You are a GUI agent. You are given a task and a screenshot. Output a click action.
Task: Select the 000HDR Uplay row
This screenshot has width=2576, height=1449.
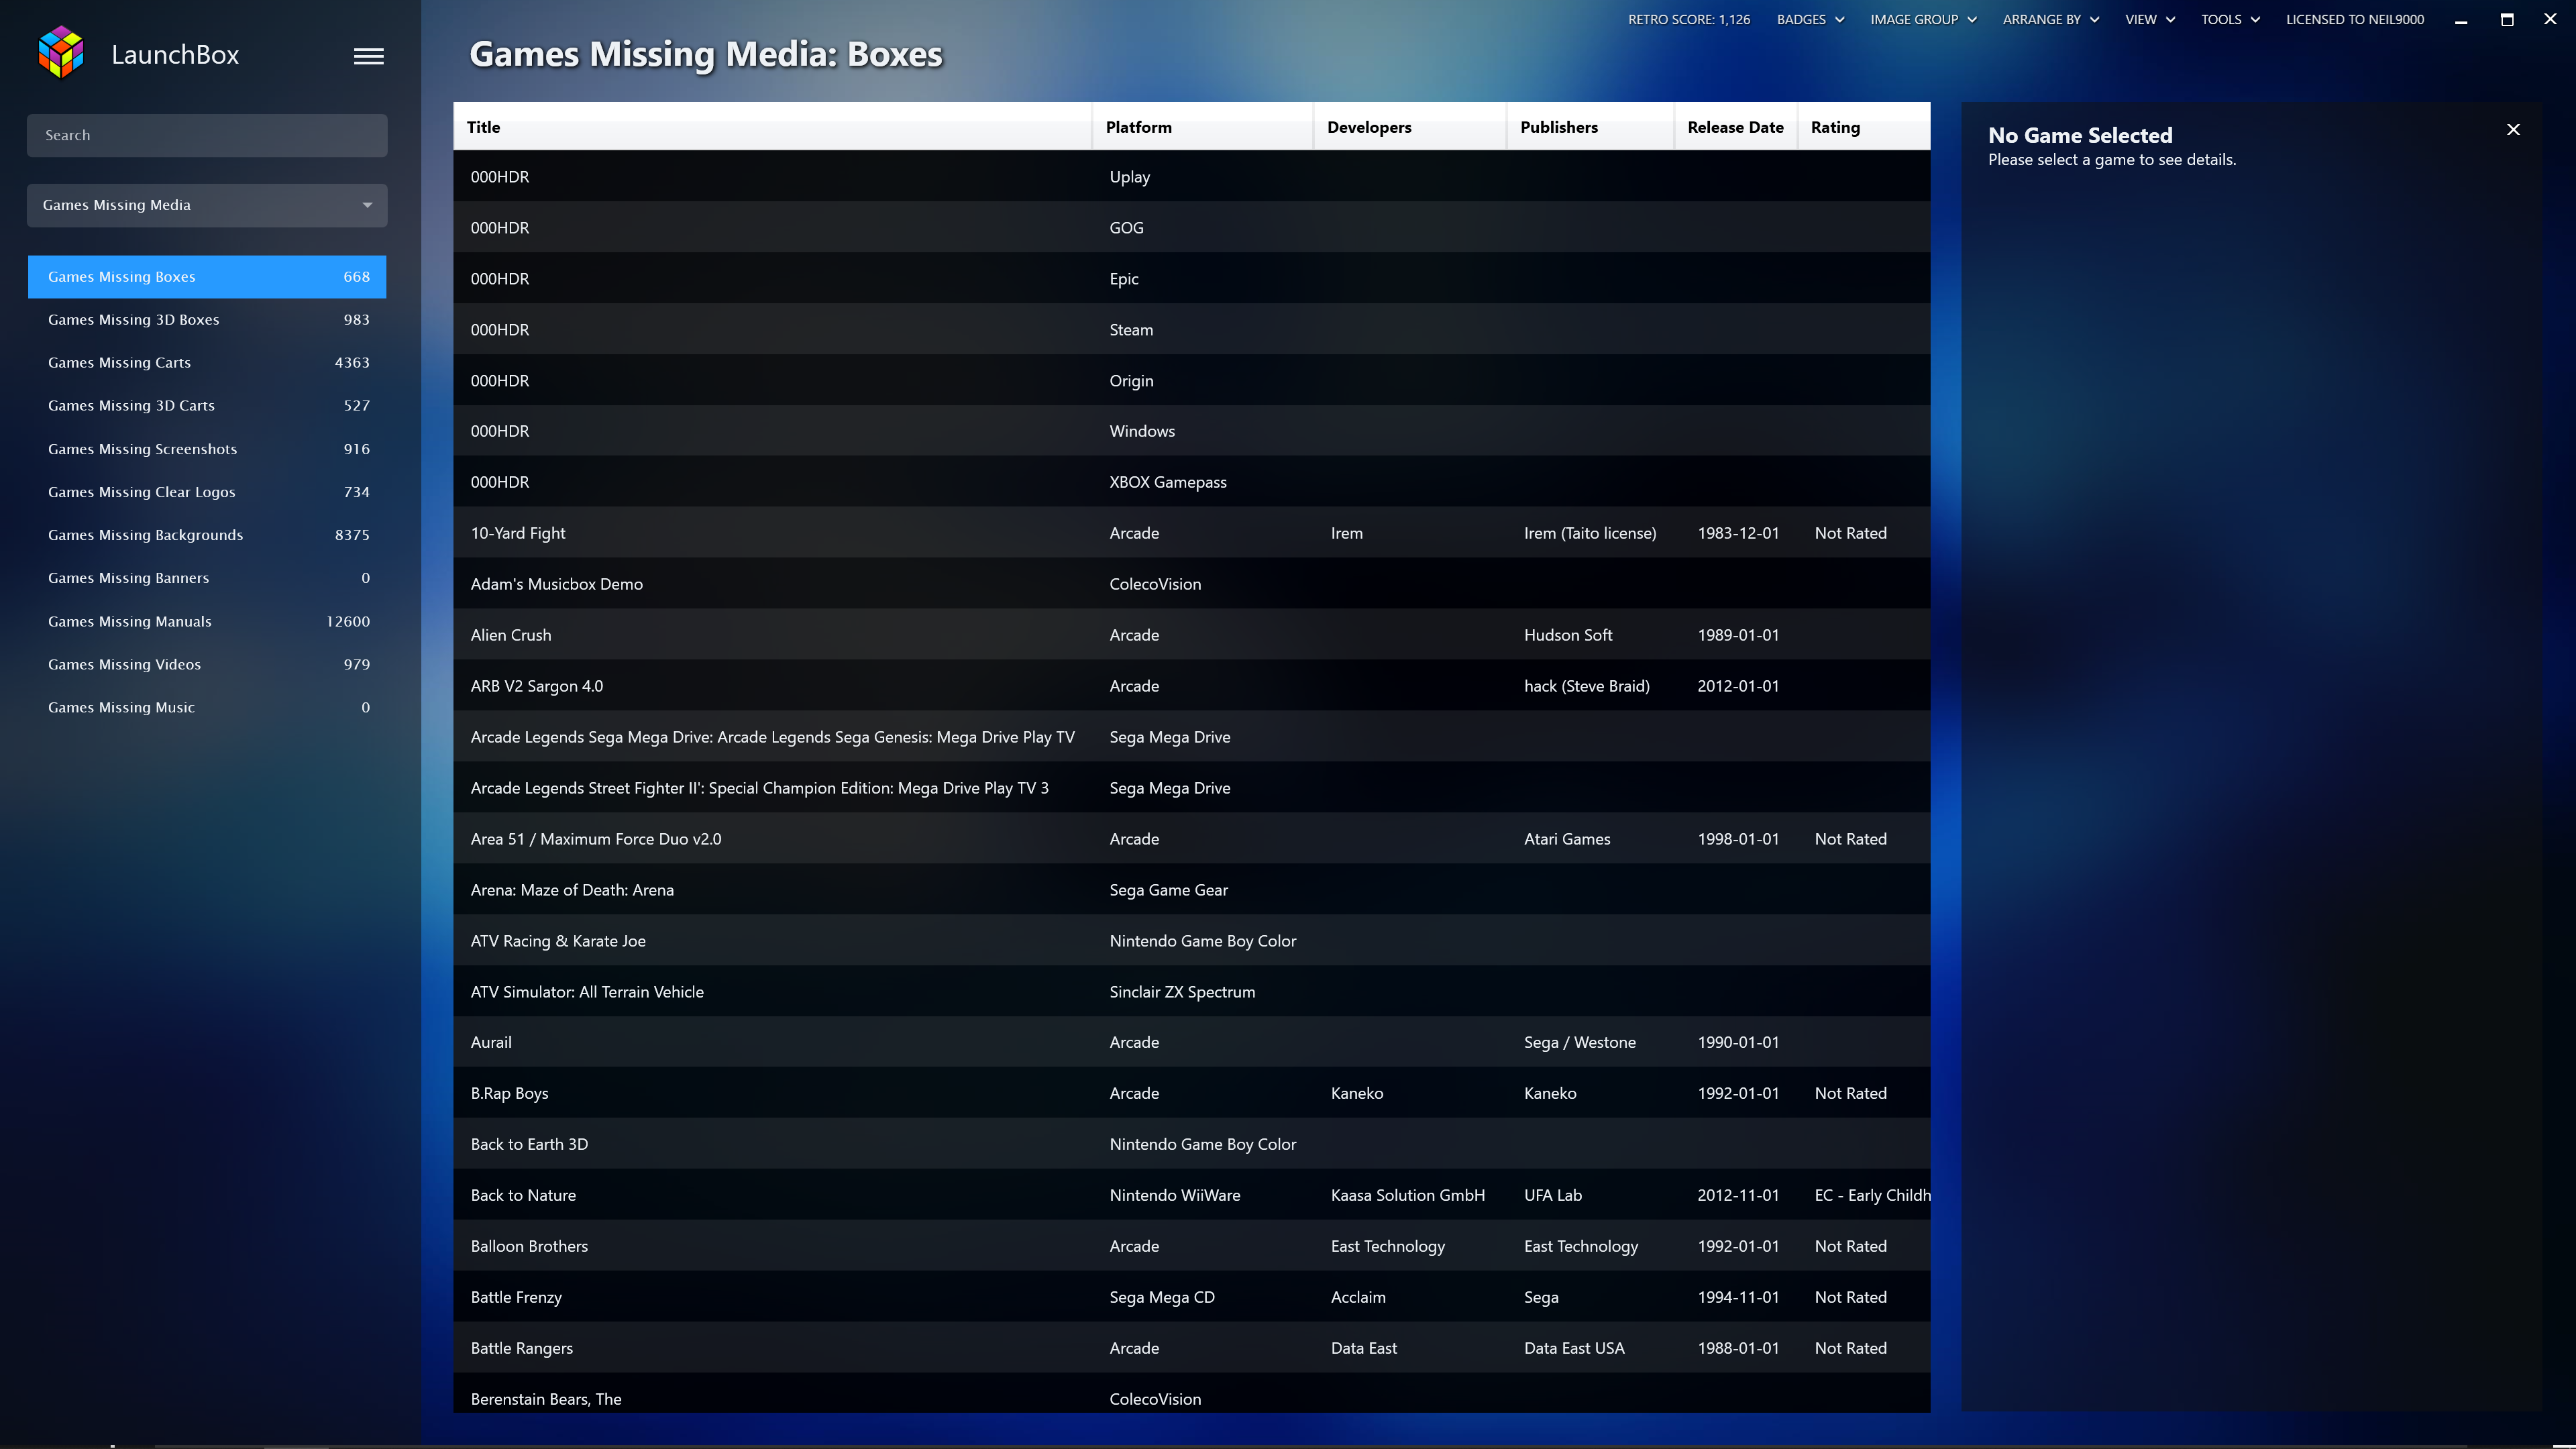pyautogui.click(x=1191, y=177)
